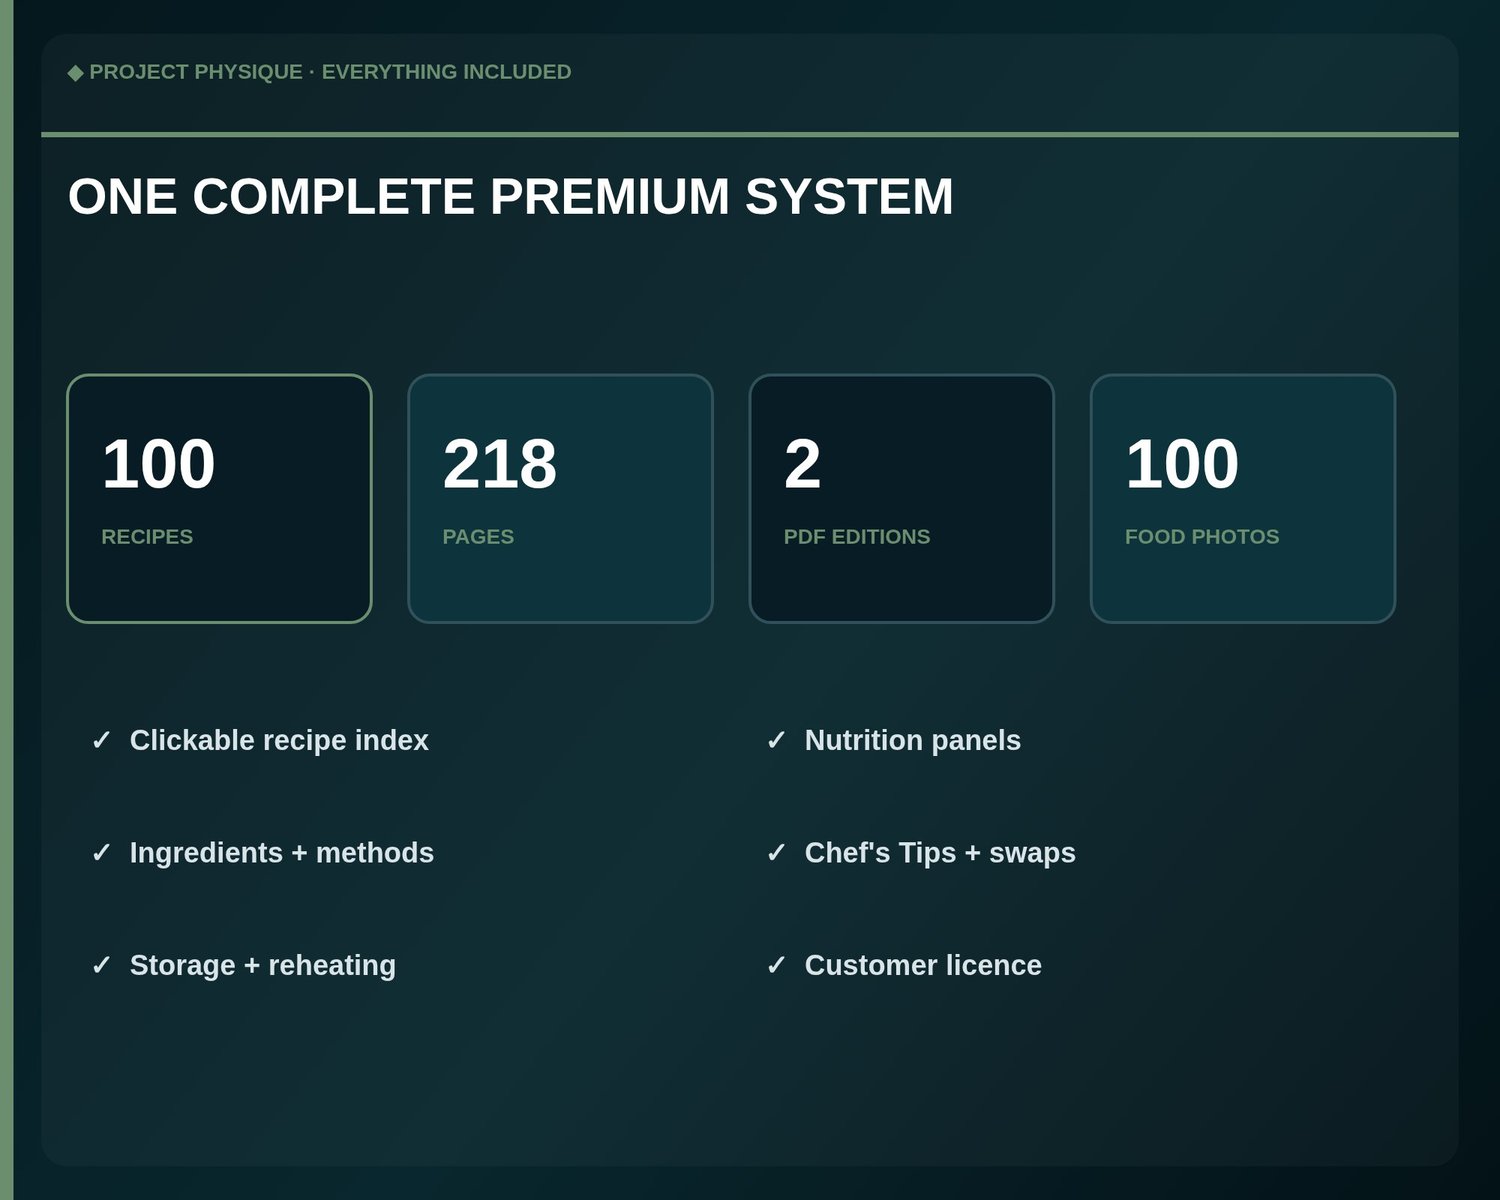Click the diamond icon before Project Physique
1500x1200 pixels.
pyautogui.click(x=75, y=72)
